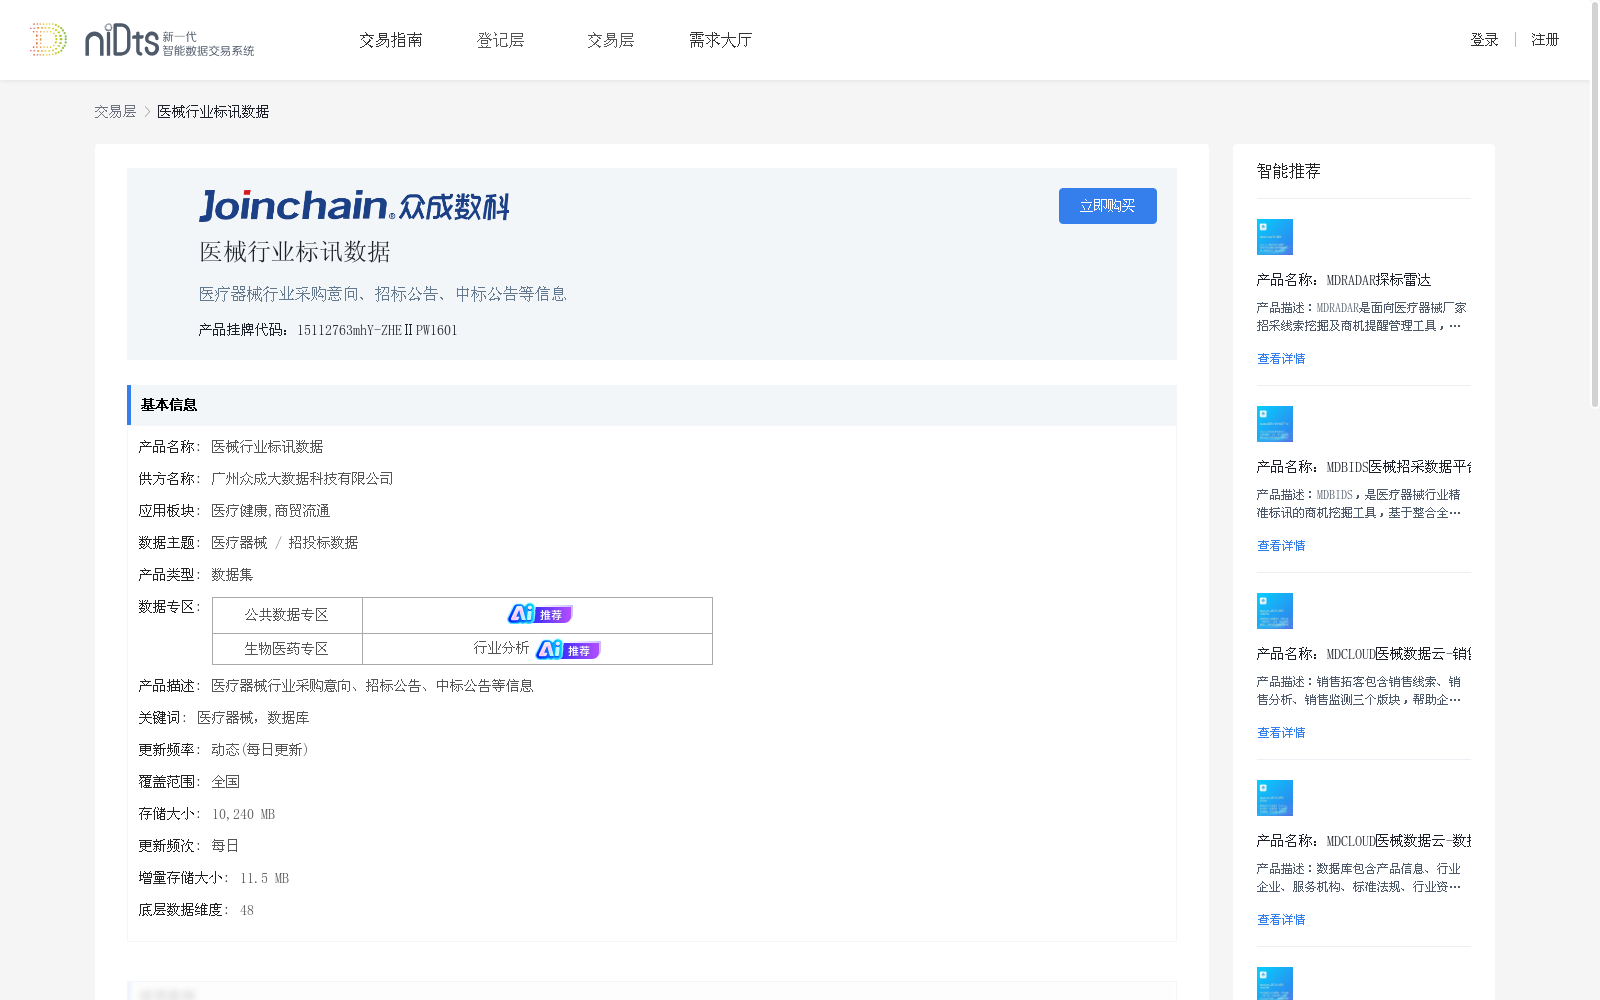
Task: View details of MDCLOUD sales product
Action: (1281, 733)
